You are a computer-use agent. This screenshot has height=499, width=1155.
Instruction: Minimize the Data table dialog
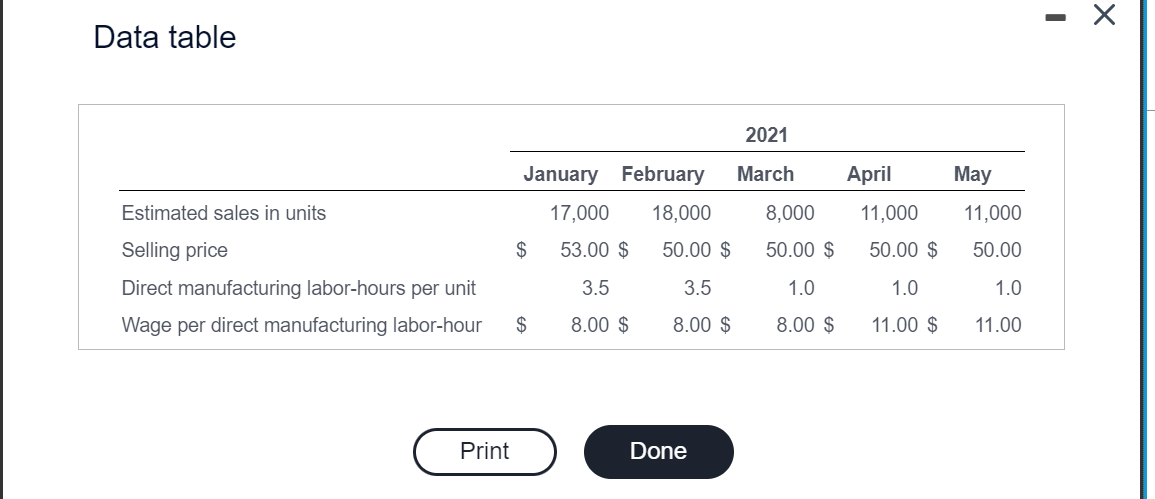1057,15
